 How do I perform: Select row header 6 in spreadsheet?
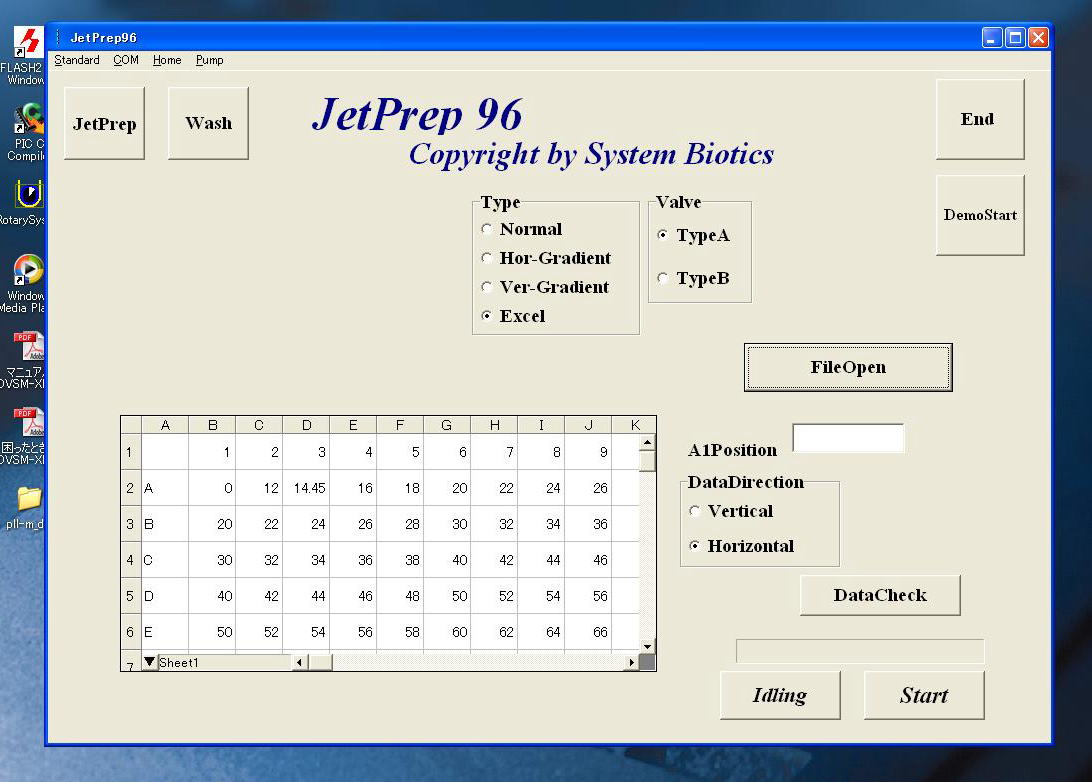click(x=130, y=632)
